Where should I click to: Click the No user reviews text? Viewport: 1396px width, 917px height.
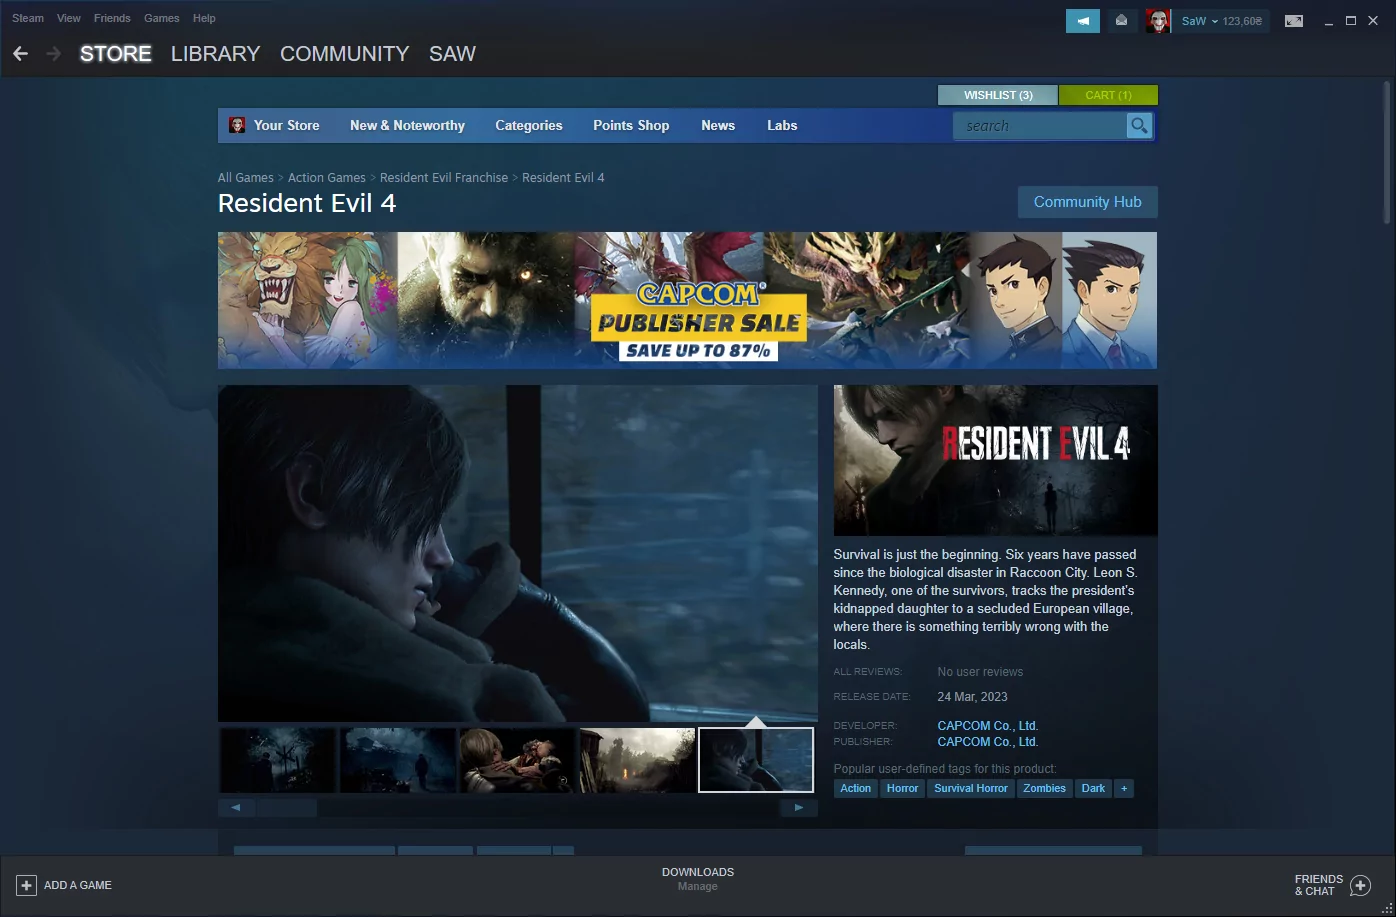980,672
